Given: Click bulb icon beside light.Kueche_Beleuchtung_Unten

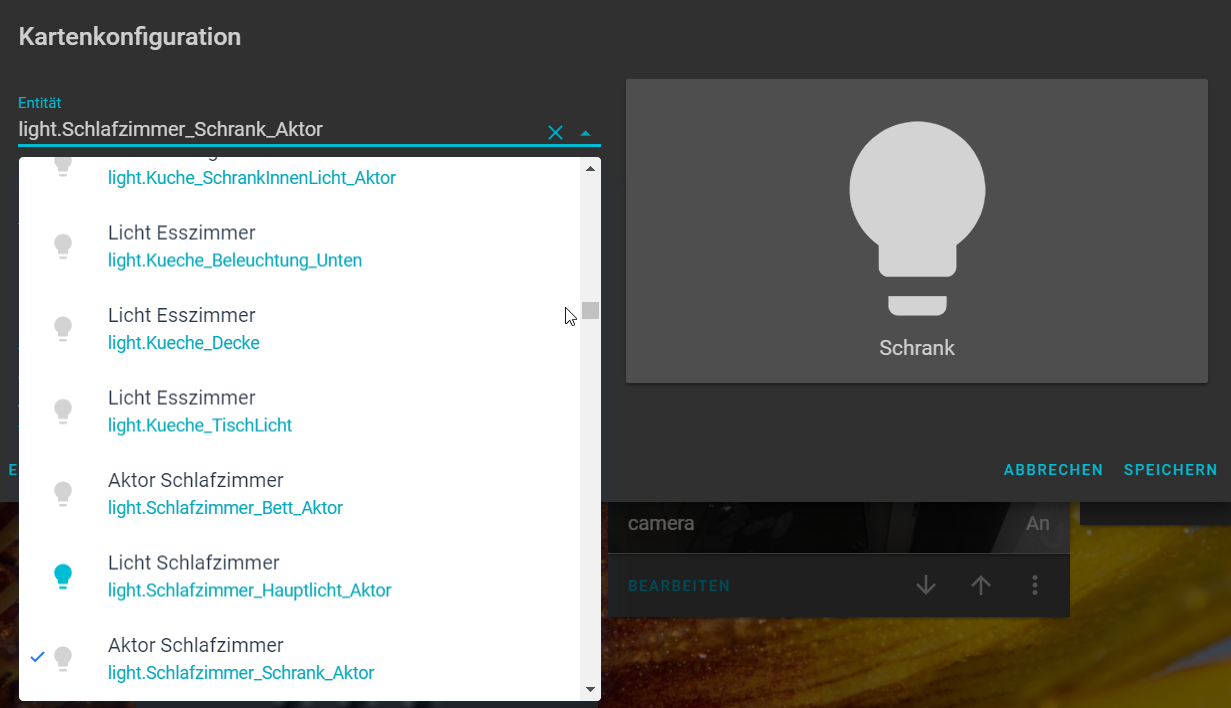Looking at the screenshot, I should pyautogui.click(x=63, y=246).
